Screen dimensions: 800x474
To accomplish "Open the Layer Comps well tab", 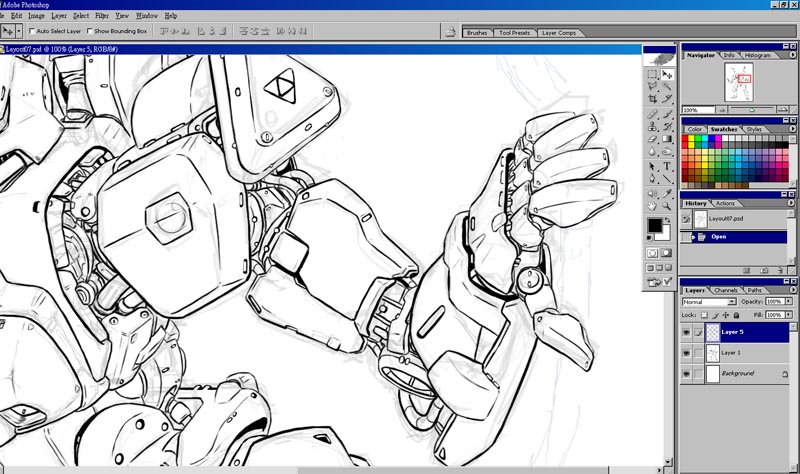I will (559, 33).
